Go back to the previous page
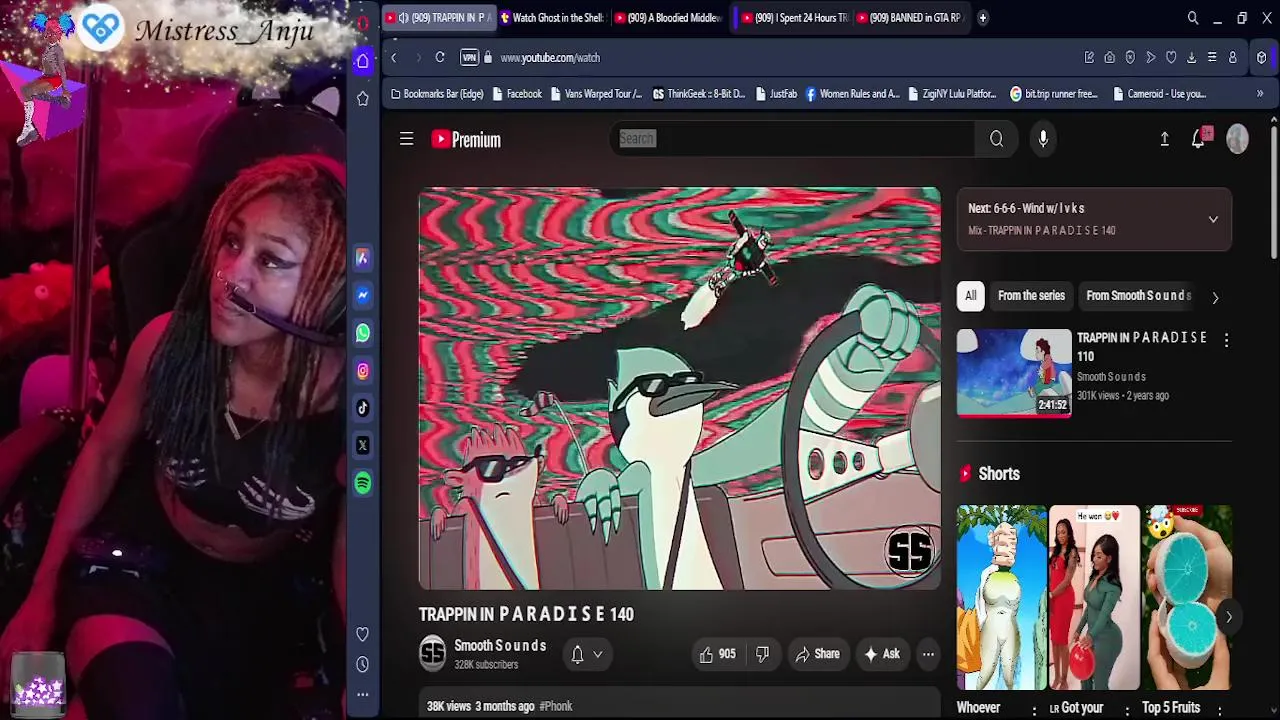The height and width of the screenshot is (720, 1280). coord(394,57)
